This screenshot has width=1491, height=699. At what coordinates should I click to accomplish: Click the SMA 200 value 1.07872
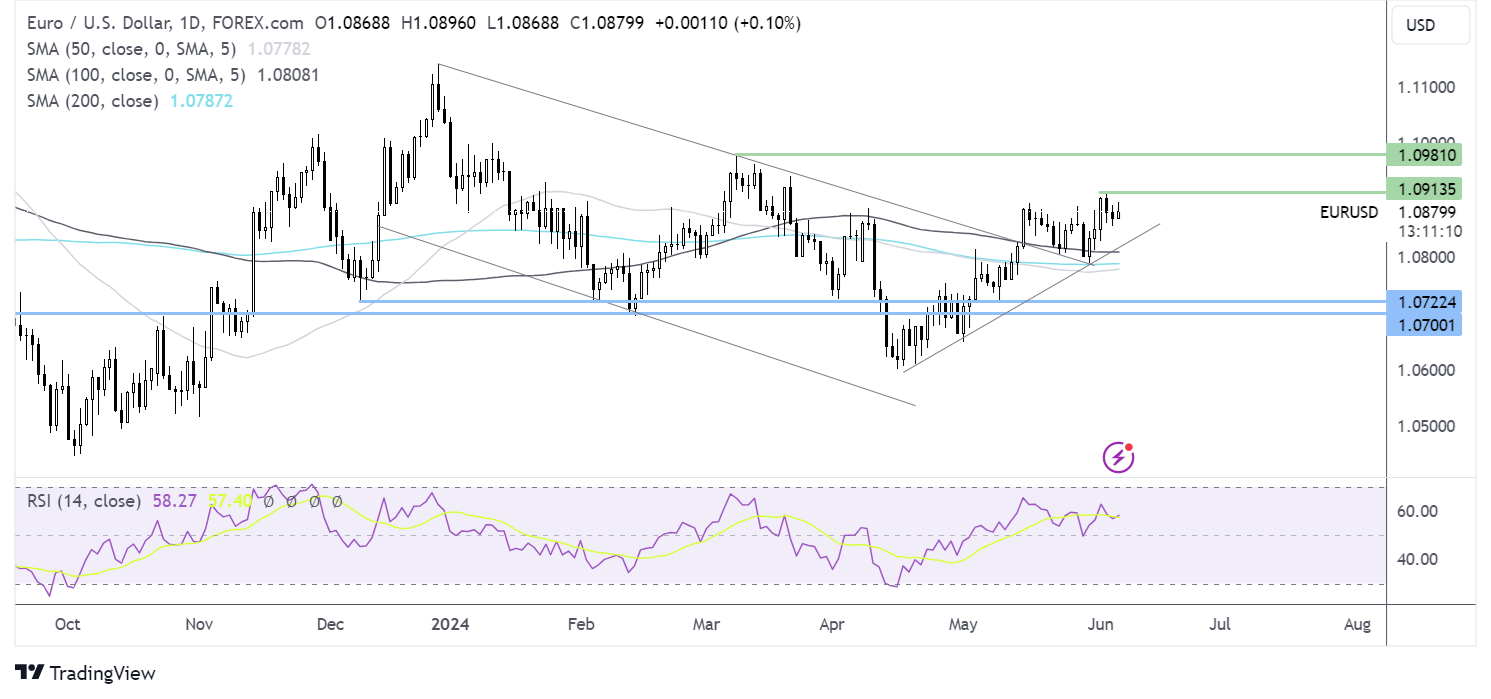coord(201,101)
